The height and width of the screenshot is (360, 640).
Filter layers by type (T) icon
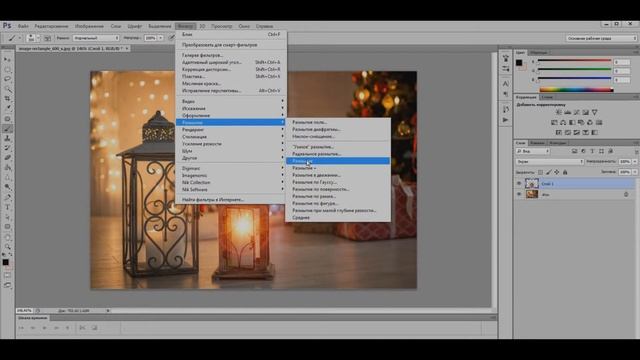point(592,151)
